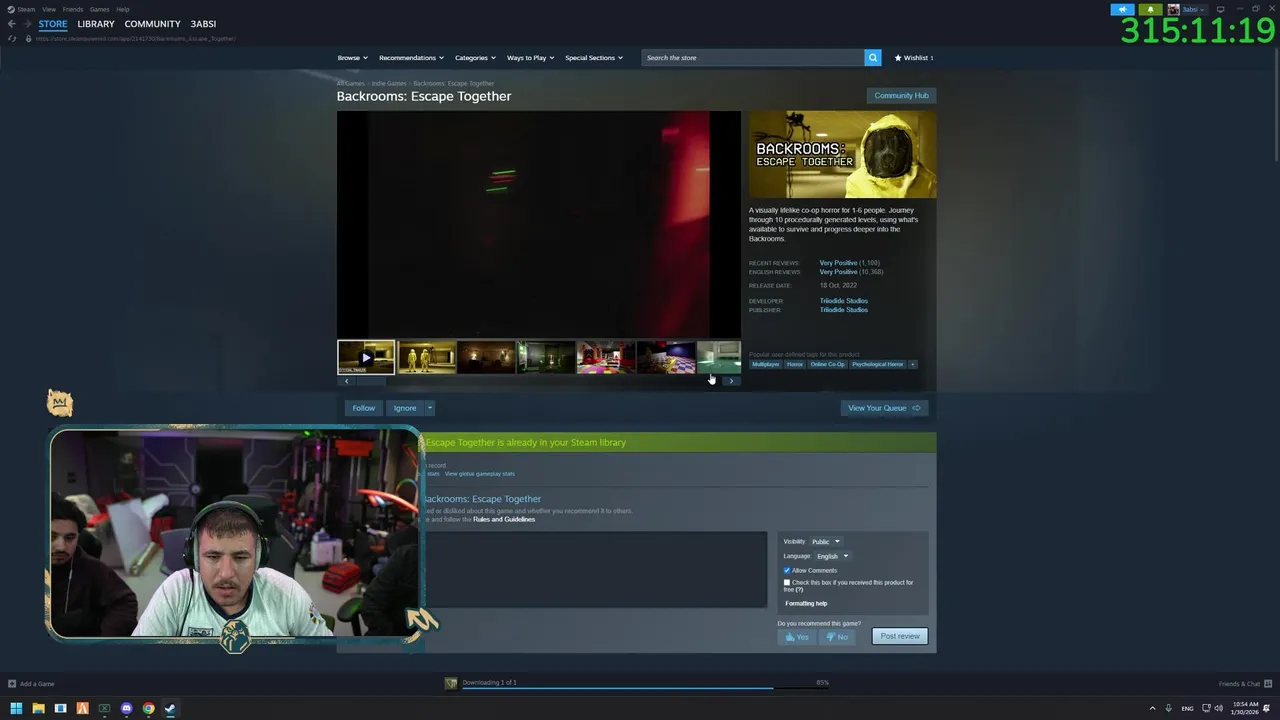
Task: Open the Help menu
Action: (x=123, y=9)
